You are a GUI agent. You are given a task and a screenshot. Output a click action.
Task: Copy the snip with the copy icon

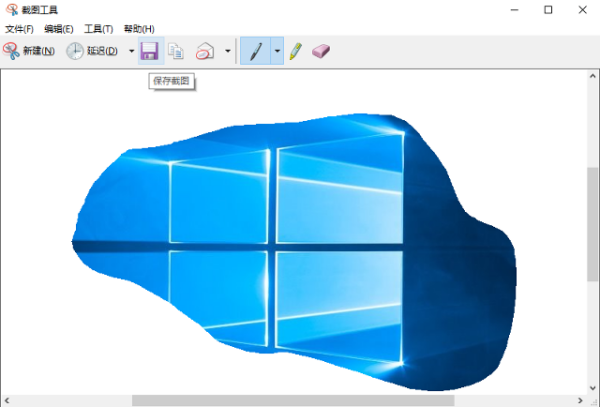click(x=176, y=51)
